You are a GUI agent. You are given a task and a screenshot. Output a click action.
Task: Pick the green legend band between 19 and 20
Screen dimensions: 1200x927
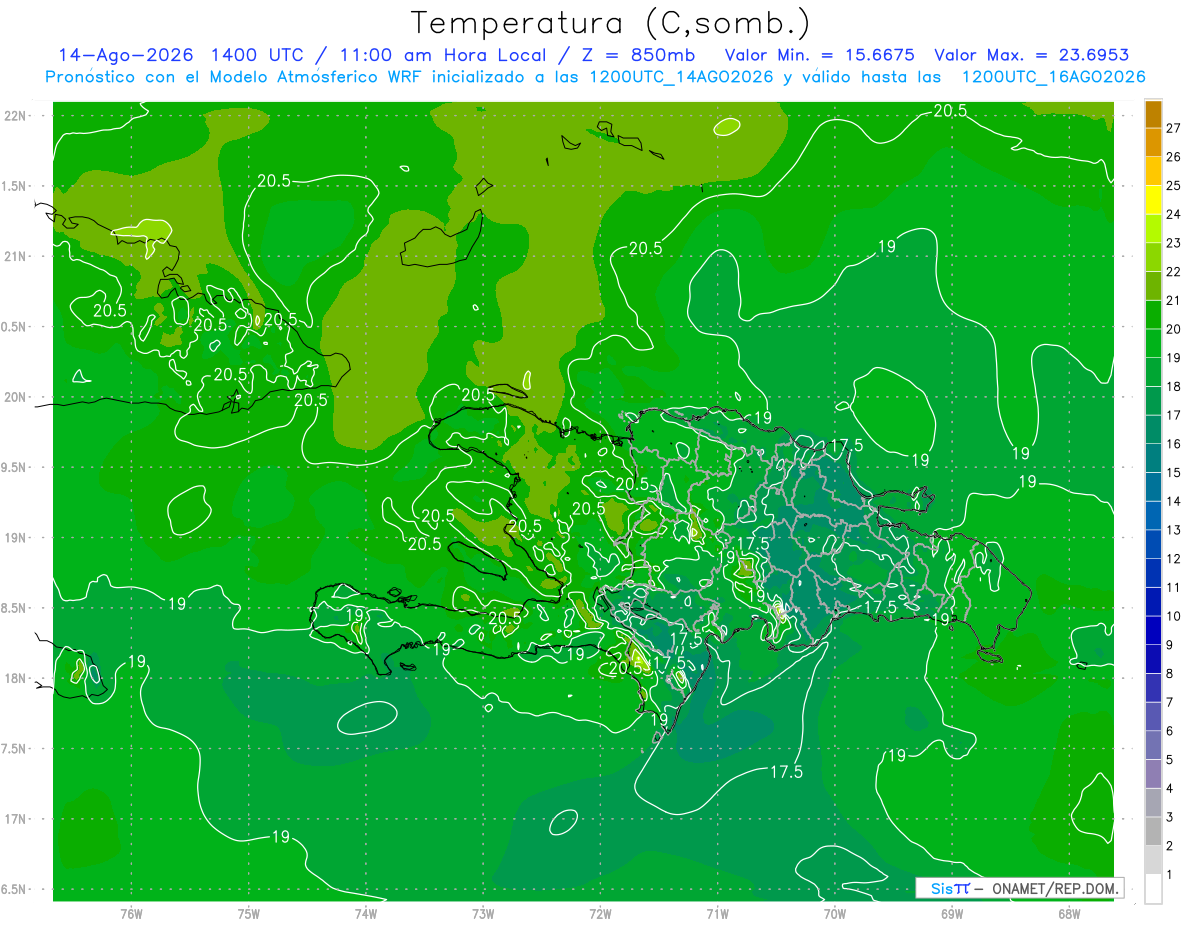pos(1153,343)
